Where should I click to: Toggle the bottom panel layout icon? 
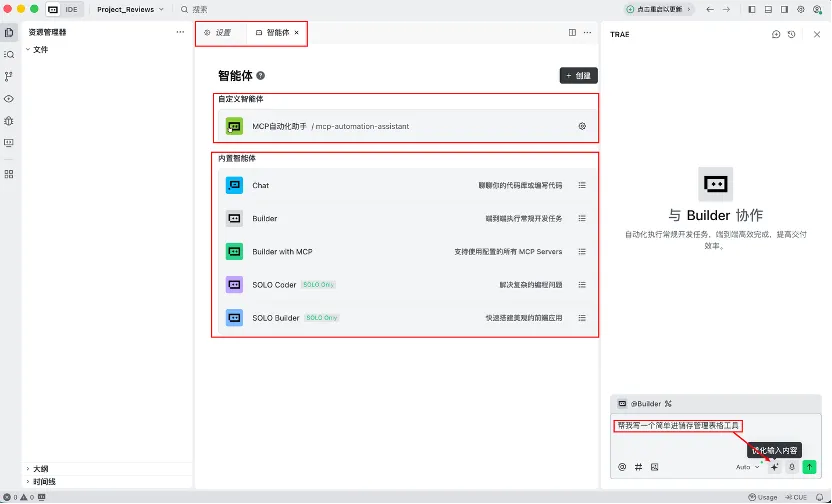[768, 10]
